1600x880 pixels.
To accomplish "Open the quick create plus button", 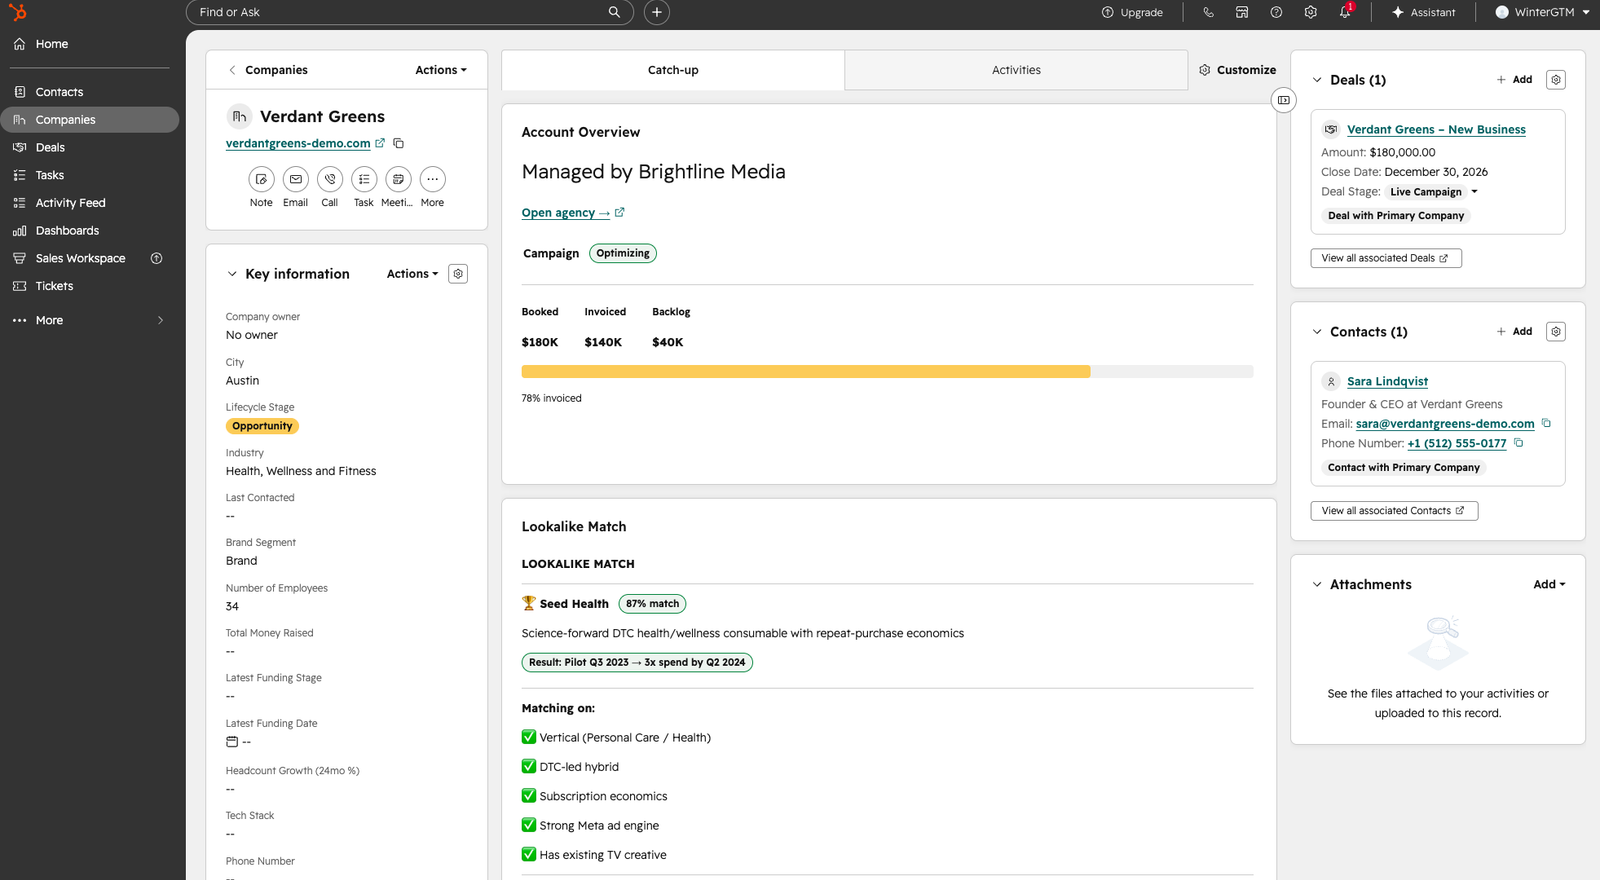I will pyautogui.click(x=657, y=12).
